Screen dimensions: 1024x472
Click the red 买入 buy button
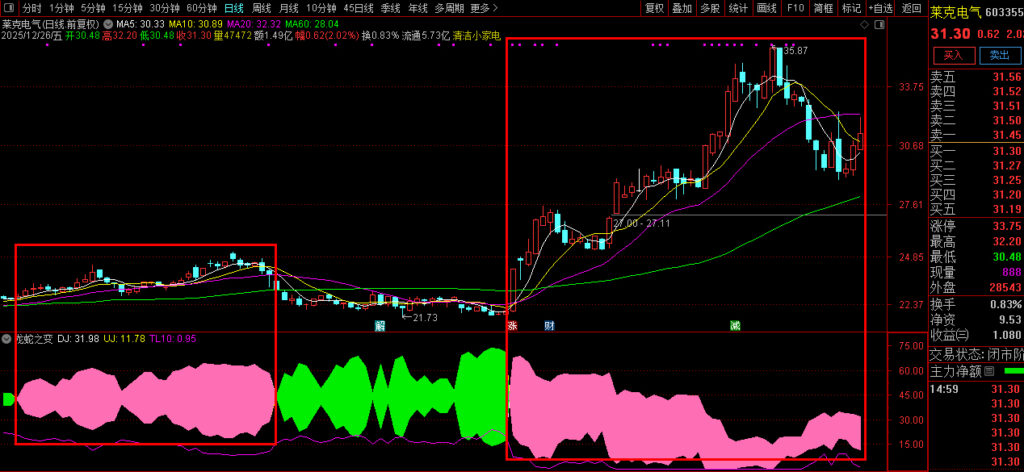[x=953, y=55]
